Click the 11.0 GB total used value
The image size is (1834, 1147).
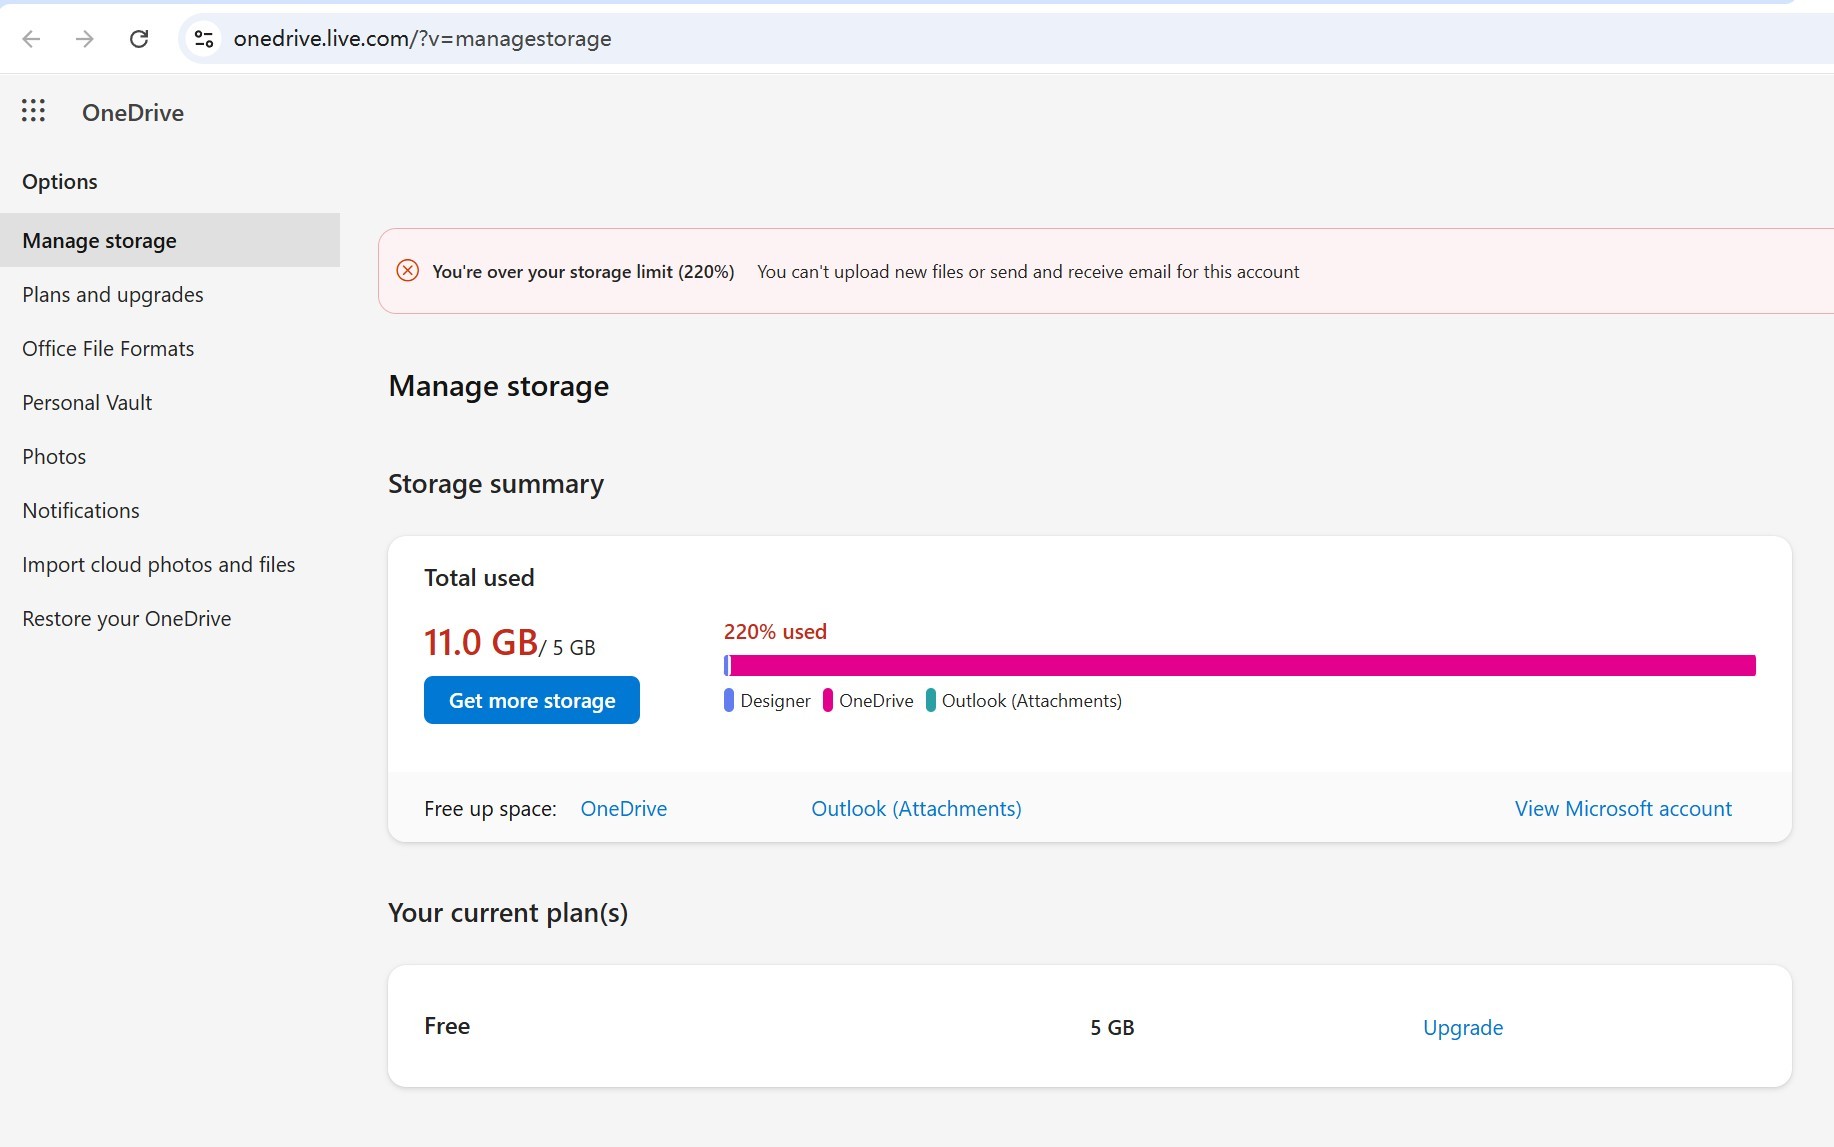481,642
